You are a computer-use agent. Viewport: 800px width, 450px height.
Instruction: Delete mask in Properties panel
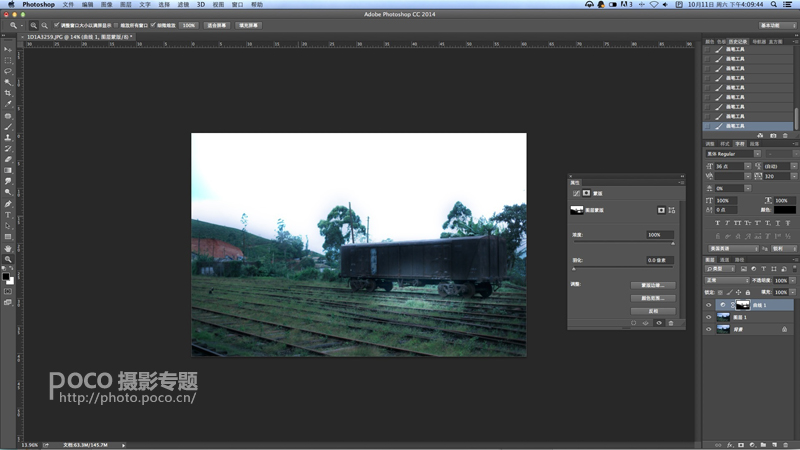tap(671, 323)
